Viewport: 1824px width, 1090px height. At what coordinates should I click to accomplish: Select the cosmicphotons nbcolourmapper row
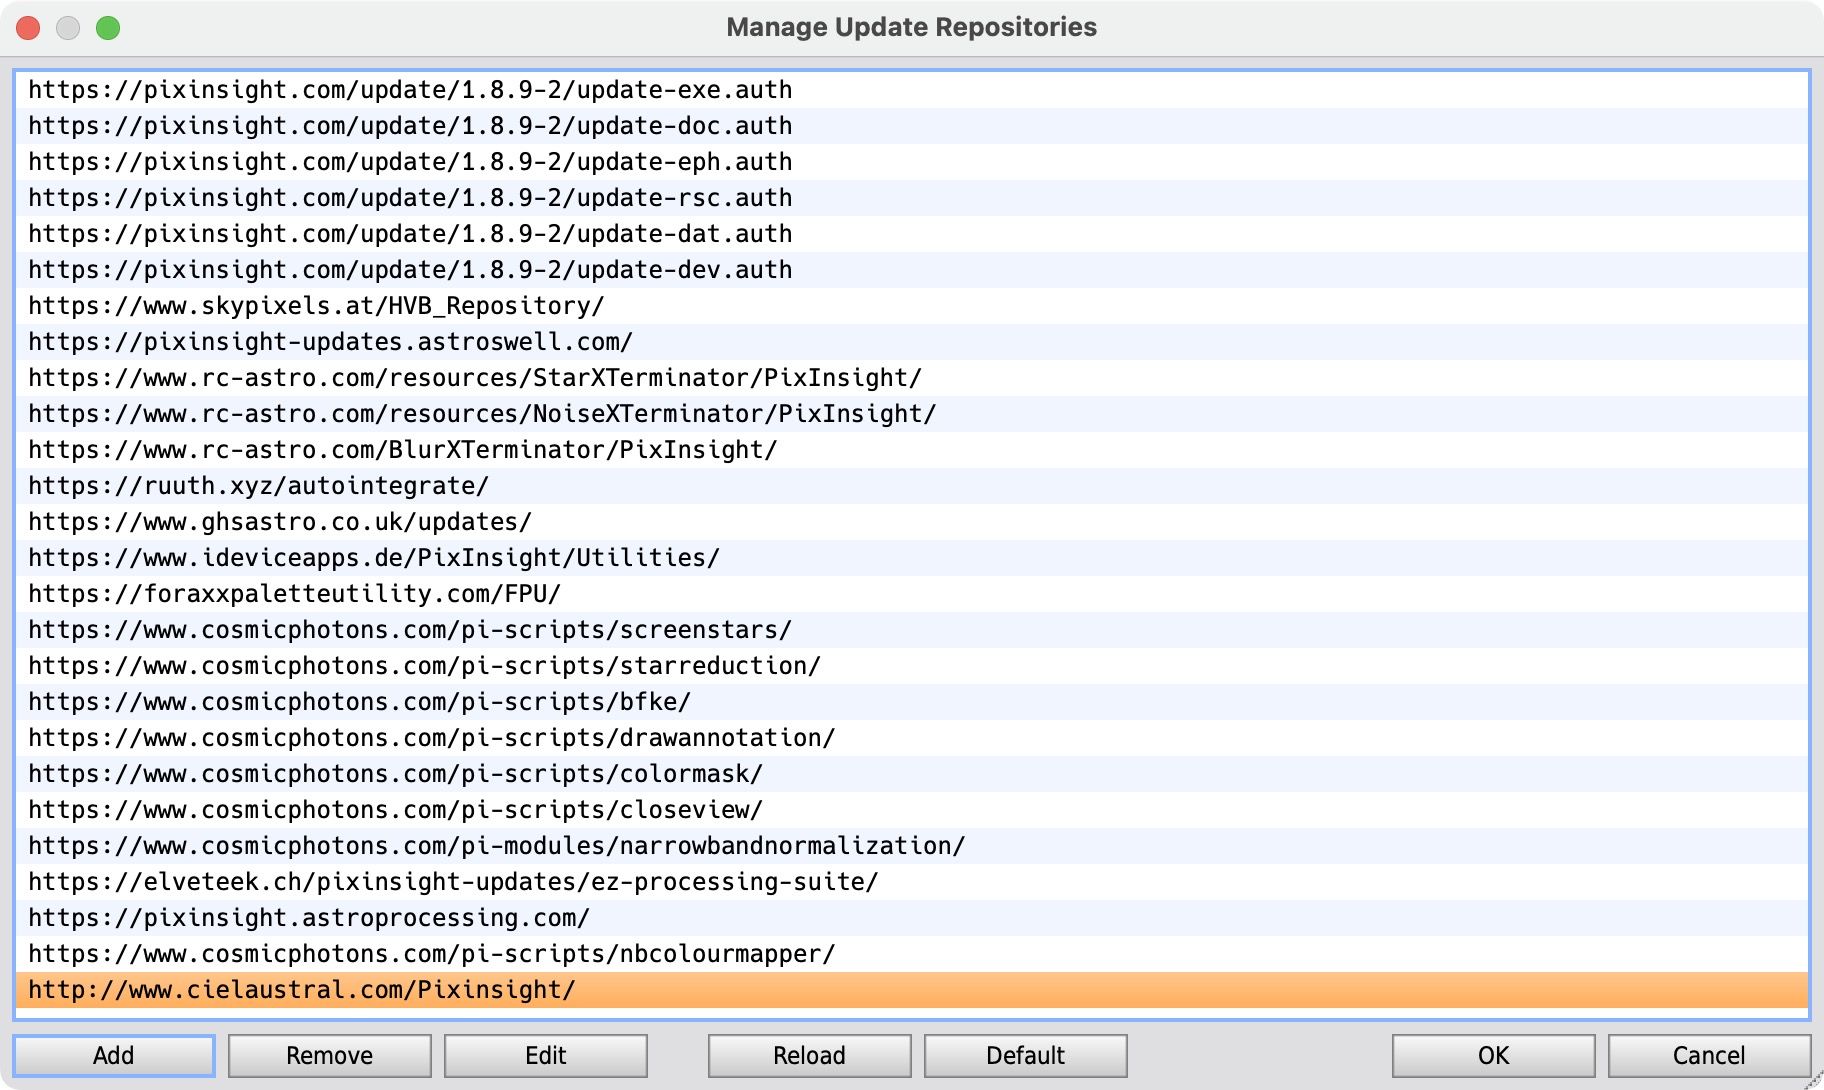[912, 954]
